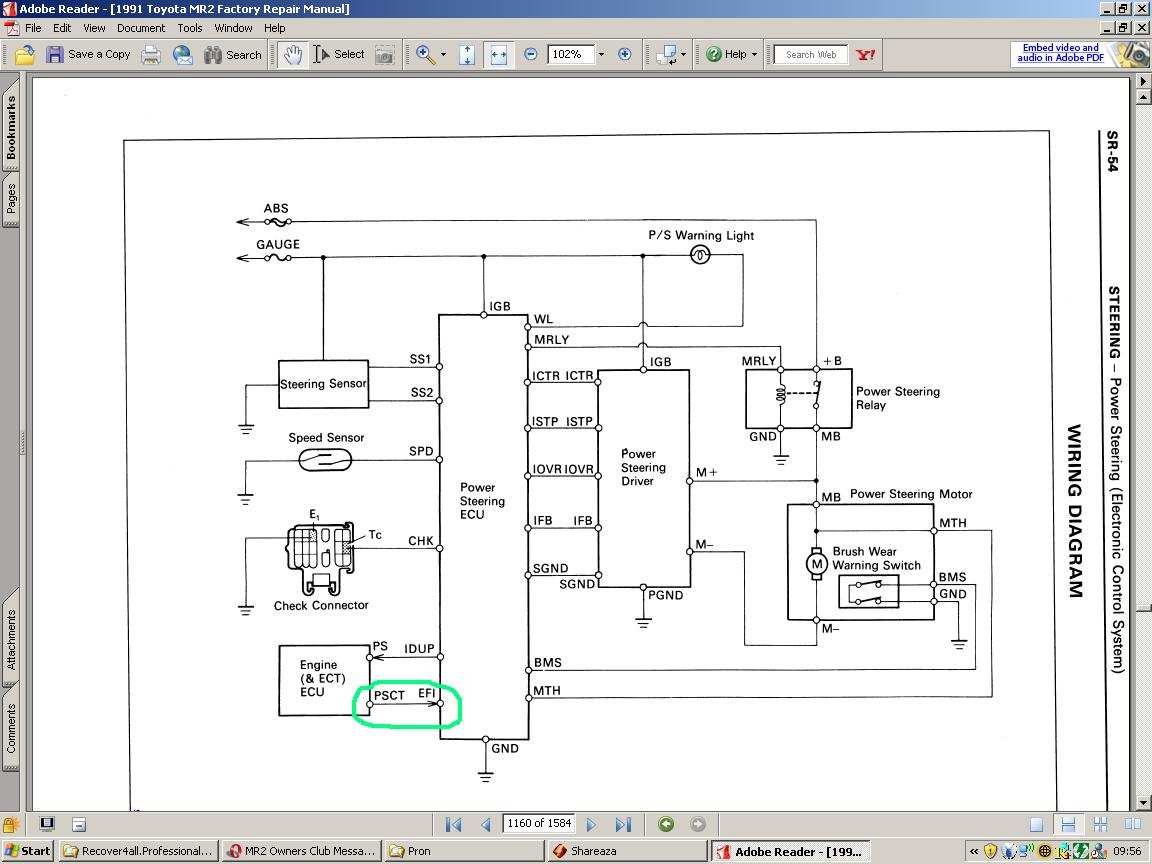This screenshot has width=1152, height=864.
Task: Click the Search button with binoculars
Action: [x=232, y=55]
